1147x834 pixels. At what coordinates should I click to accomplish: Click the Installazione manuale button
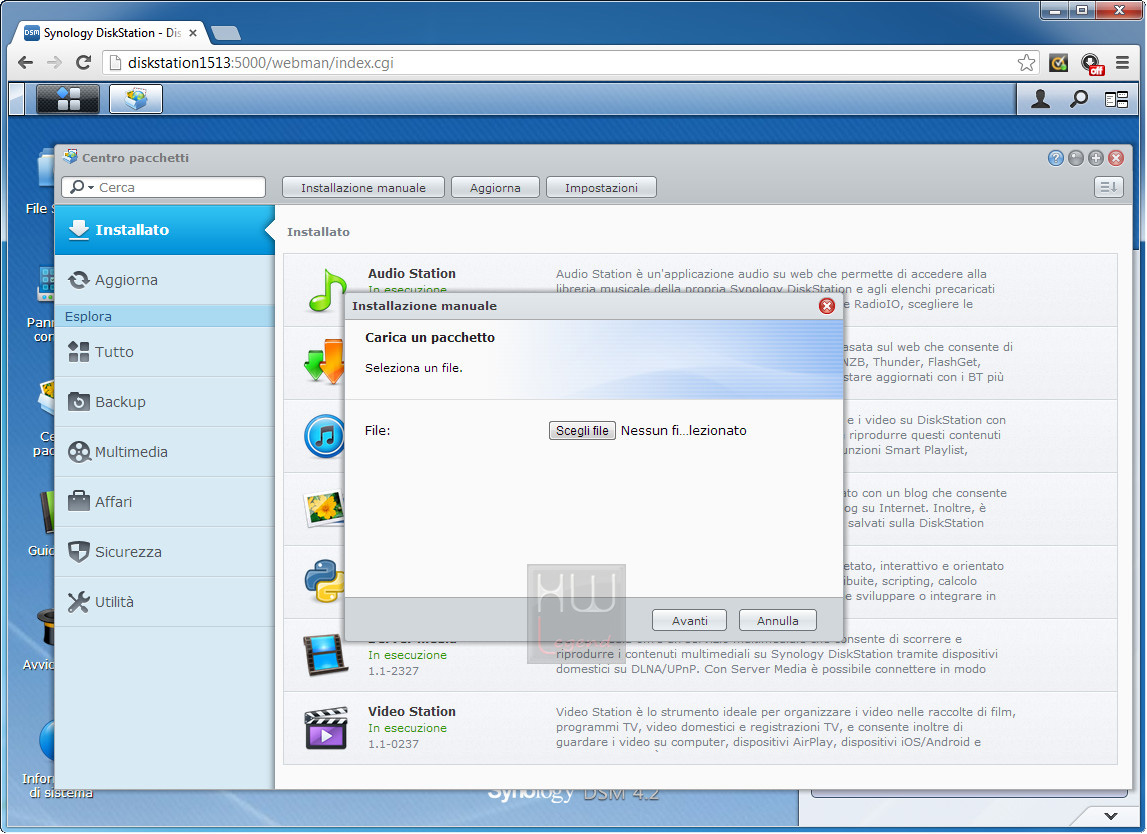tap(364, 187)
